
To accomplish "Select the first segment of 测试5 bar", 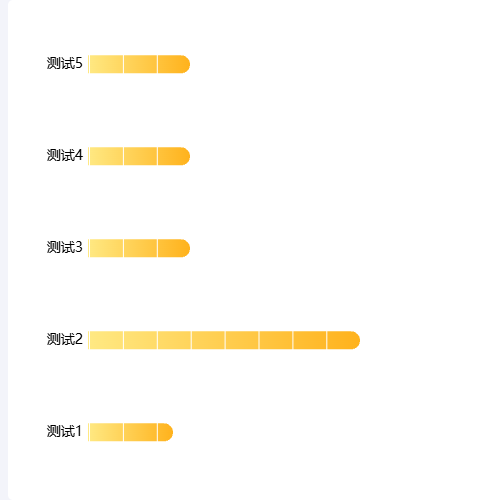I will [x=106, y=64].
